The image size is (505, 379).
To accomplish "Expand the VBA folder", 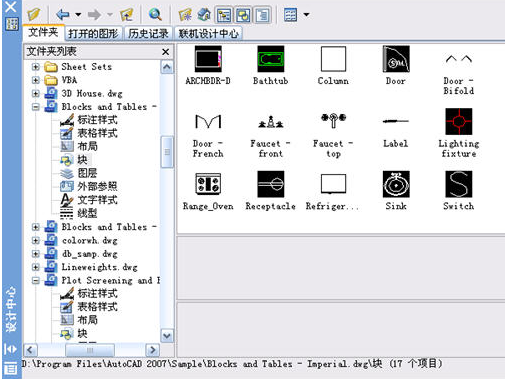I will click(35, 80).
